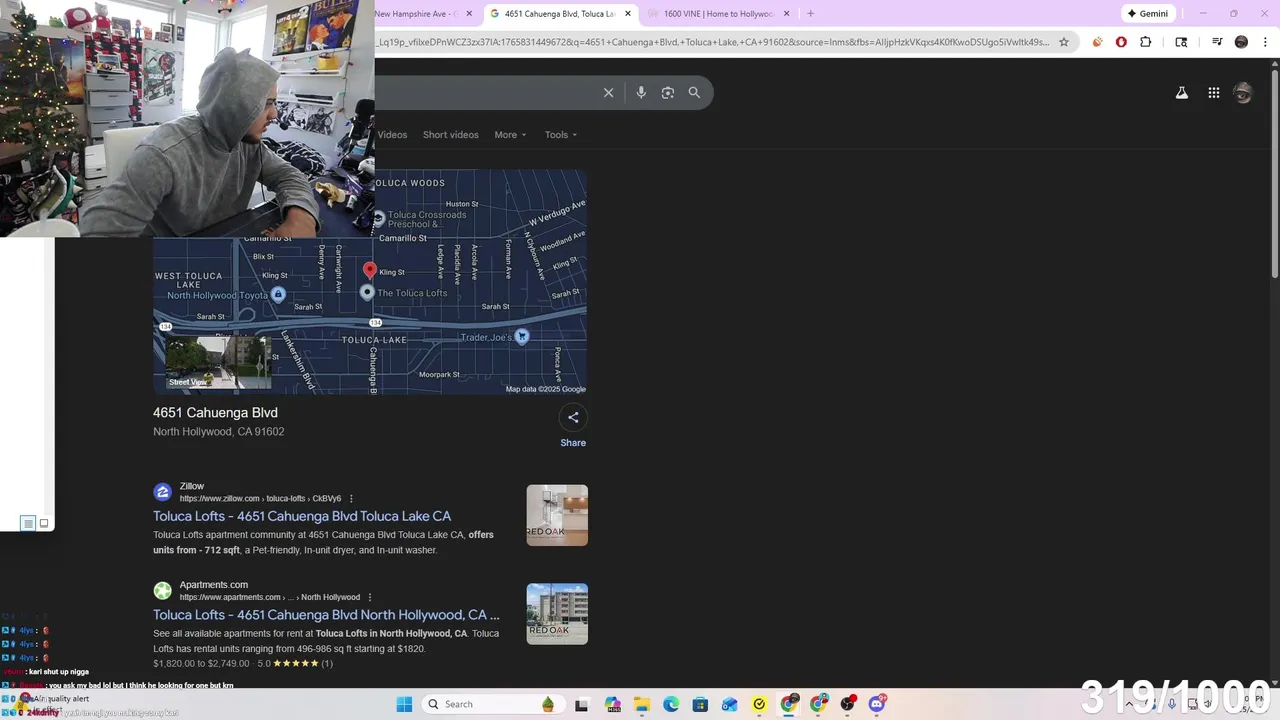The height and width of the screenshot is (720, 1280).
Task: Open the Apartments.com result three-dot options
Action: [370, 597]
